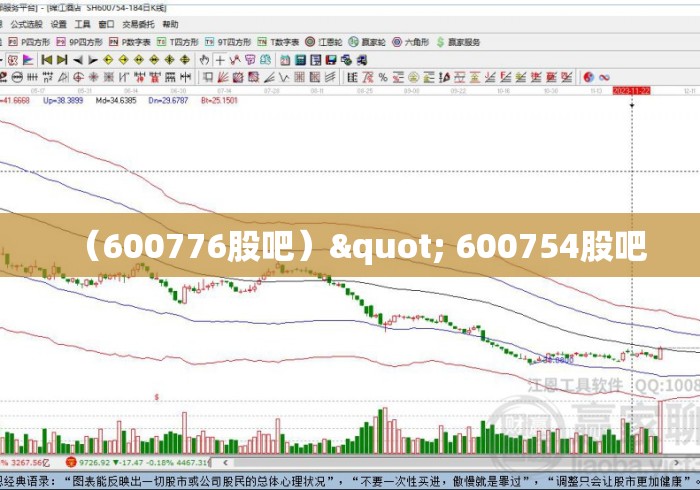Click the first yellow diamond arrow icon
The width and height of the screenshot is (700, 490).
click(108, 59)
